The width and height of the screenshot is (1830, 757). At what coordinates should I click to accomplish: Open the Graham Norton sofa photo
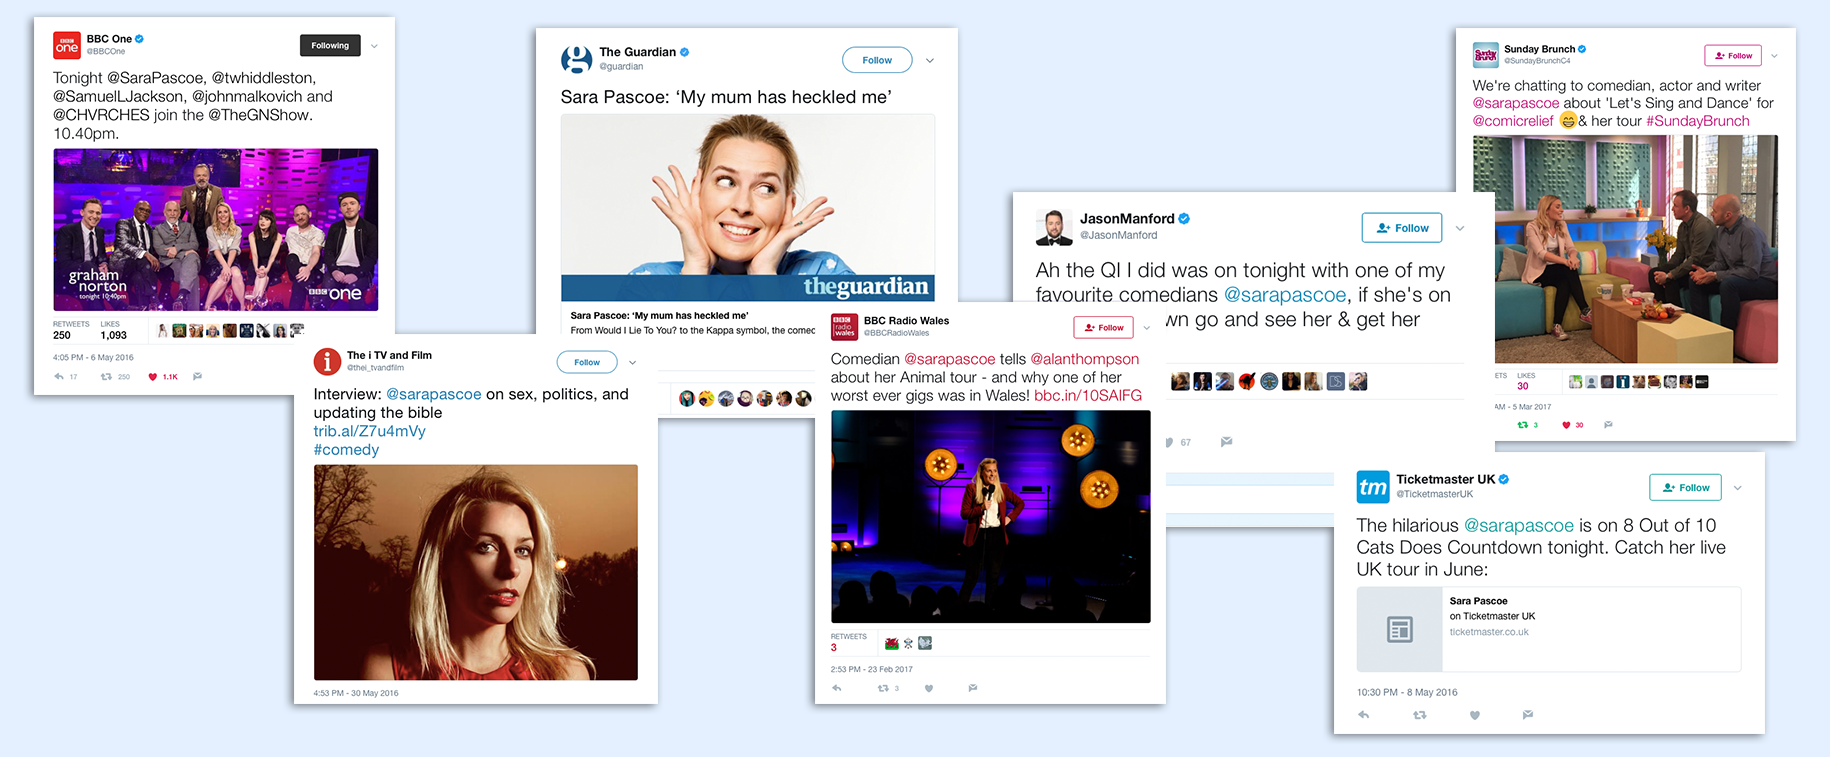[216, 230]
